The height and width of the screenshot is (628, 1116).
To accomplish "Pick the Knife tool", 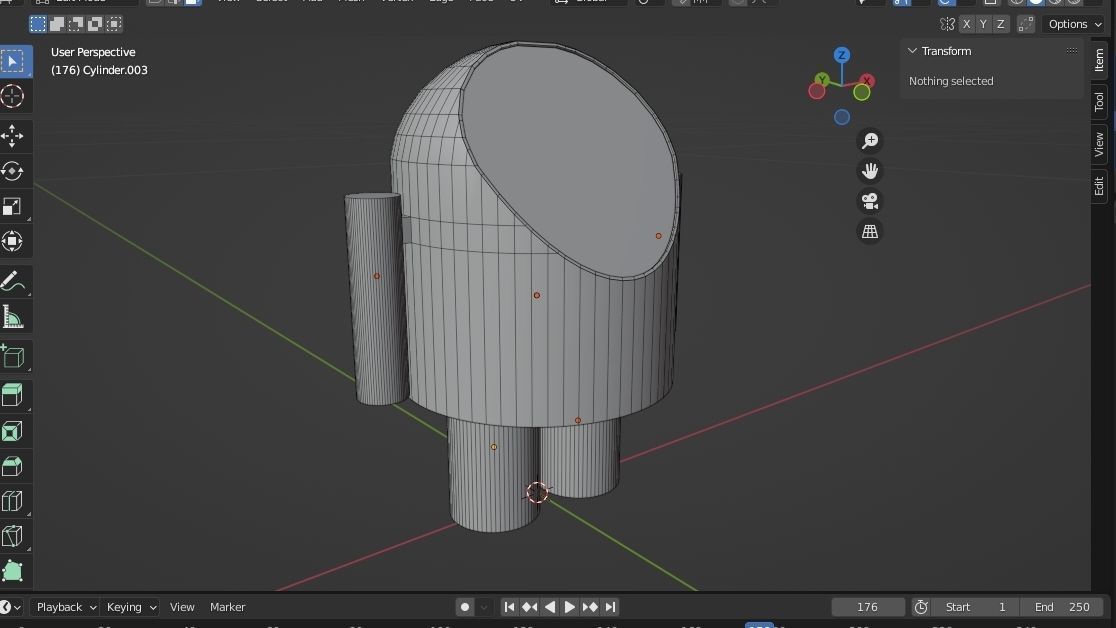I will pyautogui.click(x=12, y=535).
